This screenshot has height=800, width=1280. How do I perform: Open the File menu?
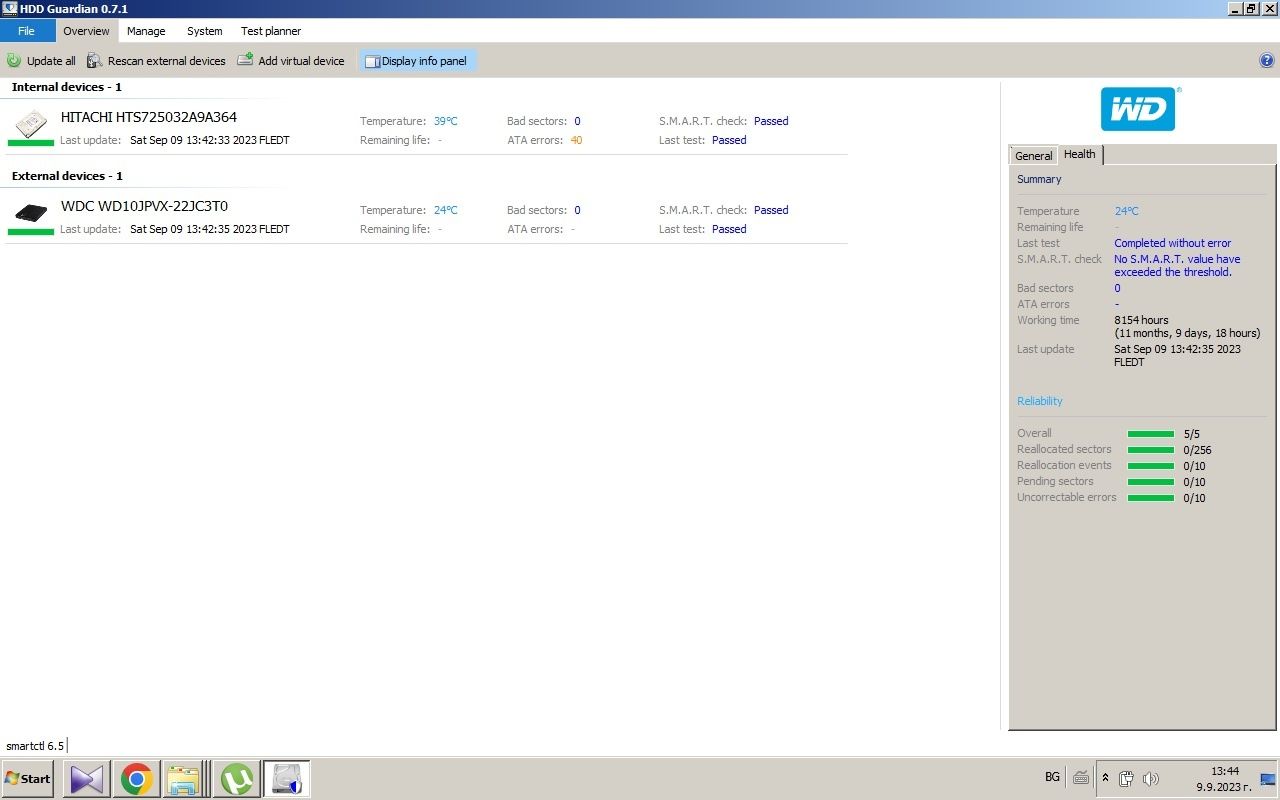click(x=27, y=31)
